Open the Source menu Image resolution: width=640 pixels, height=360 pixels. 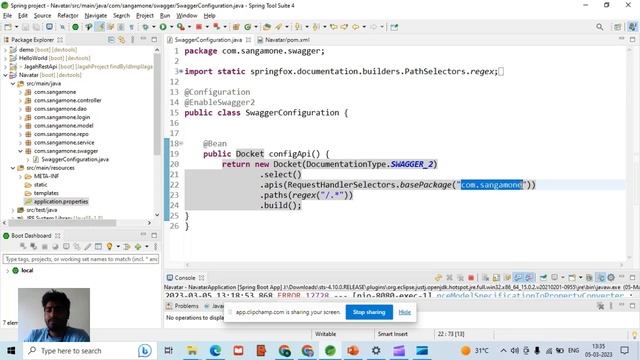(42, 16)
